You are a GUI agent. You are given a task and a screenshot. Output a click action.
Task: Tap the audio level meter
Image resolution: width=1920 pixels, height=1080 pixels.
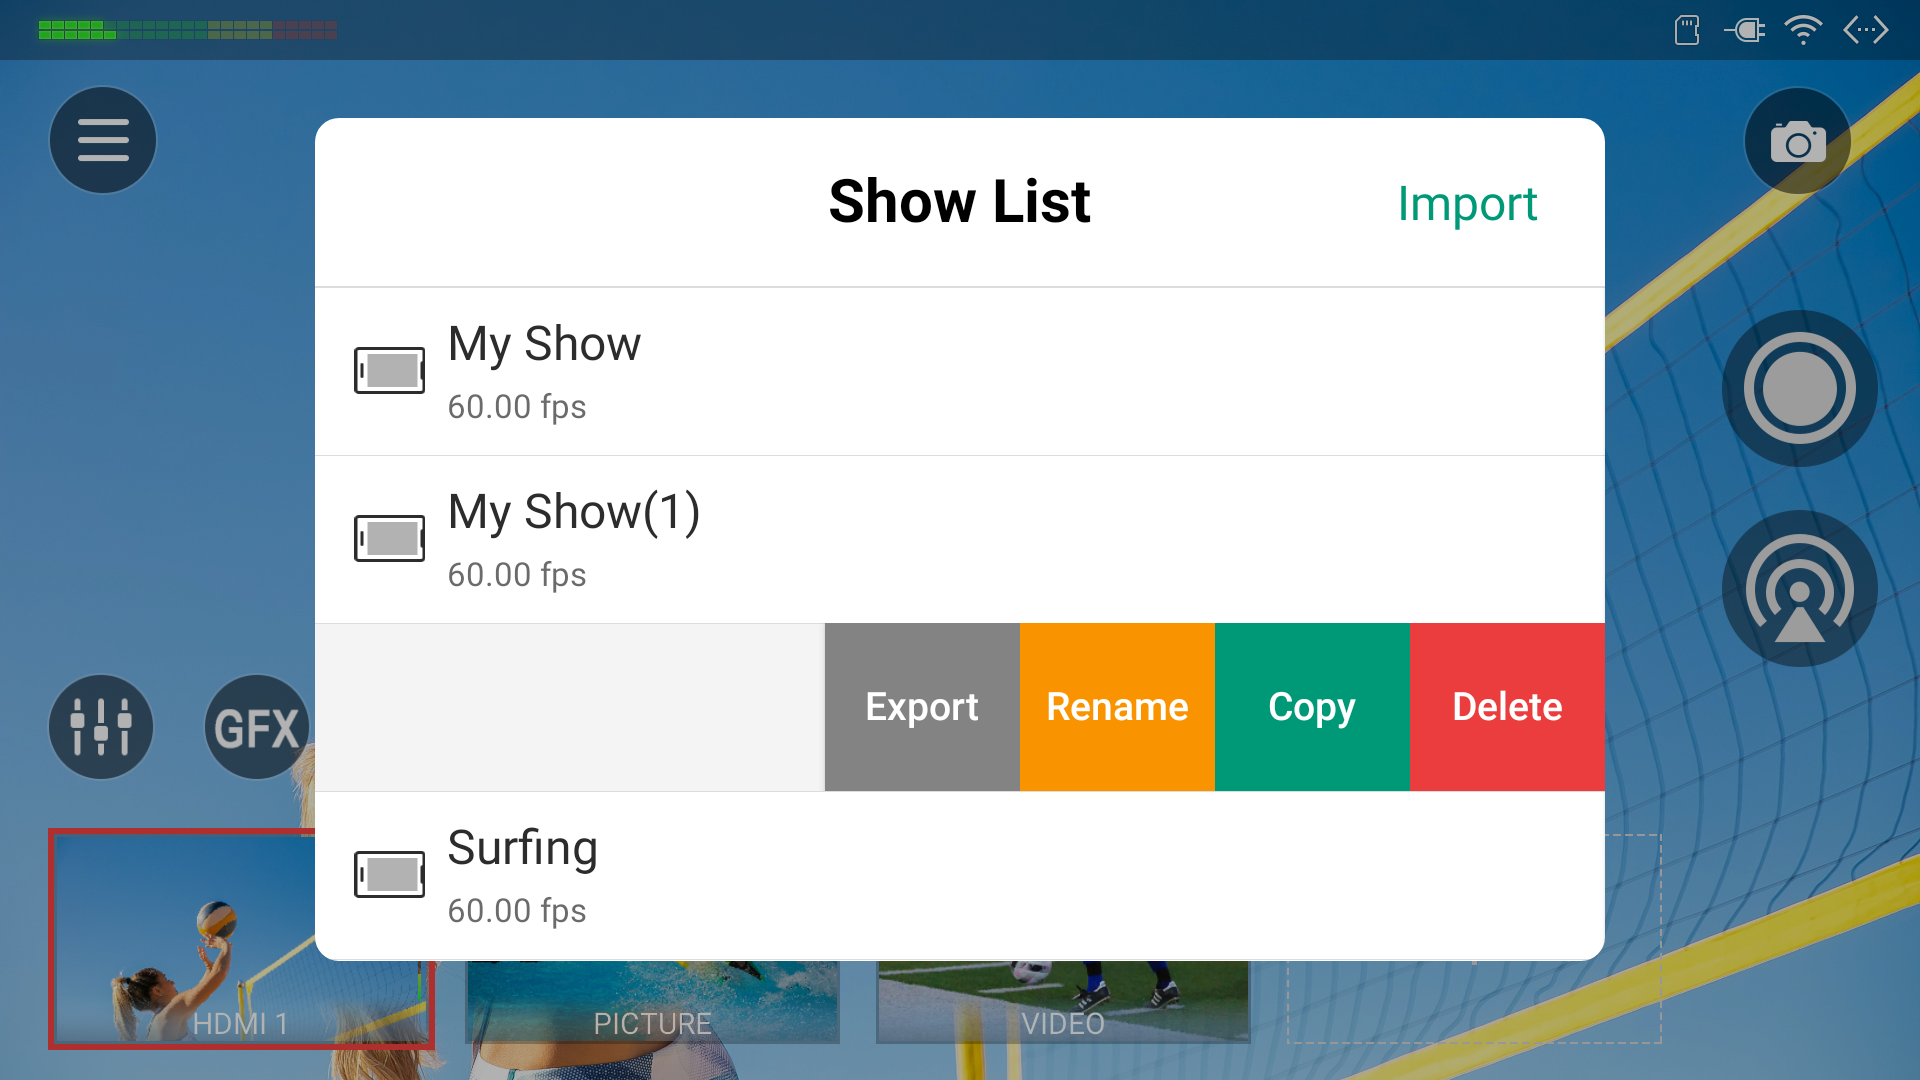(188, 30)
